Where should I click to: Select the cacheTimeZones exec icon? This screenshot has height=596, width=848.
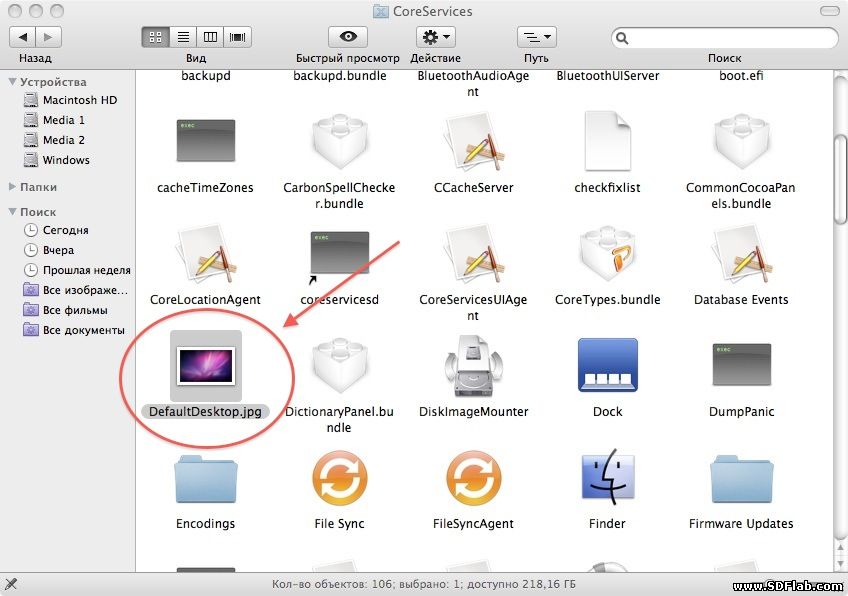point(206,141)
